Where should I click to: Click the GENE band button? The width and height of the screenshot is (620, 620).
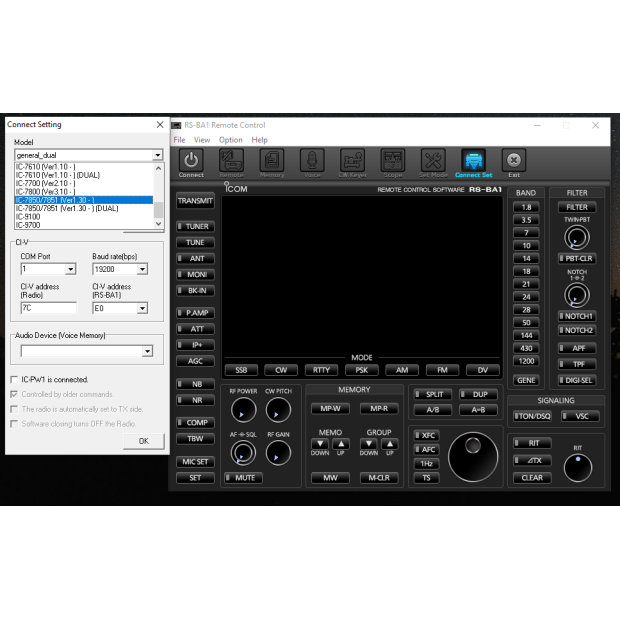click(x=526, y=380)
